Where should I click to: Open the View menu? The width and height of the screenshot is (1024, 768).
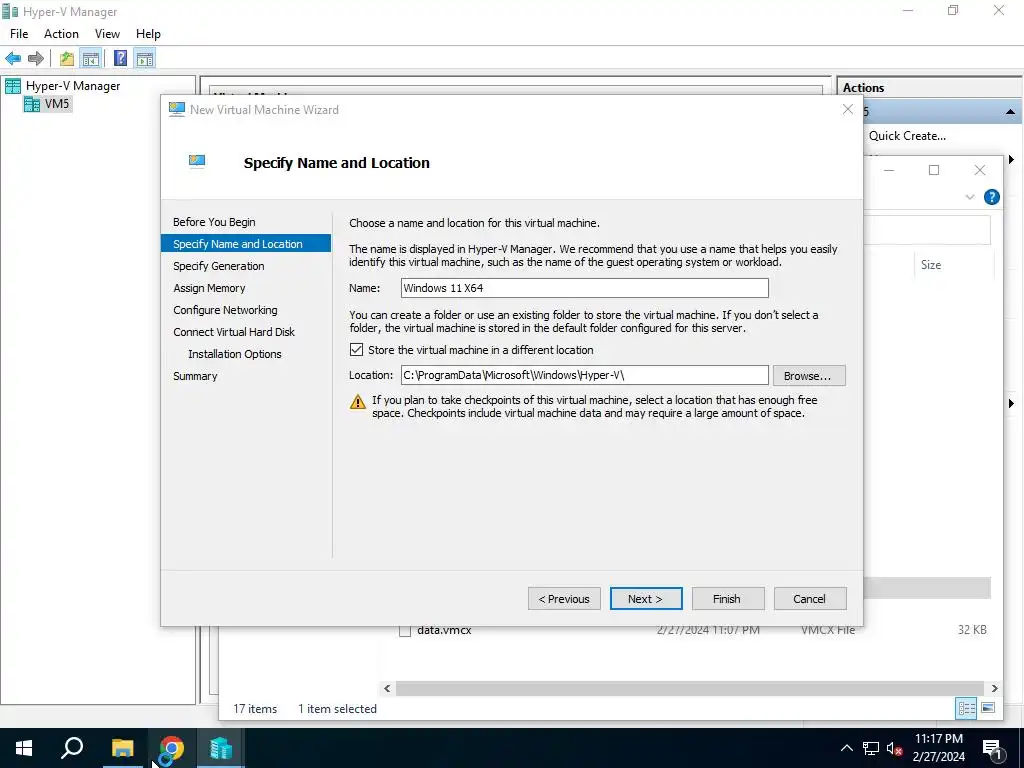click(107, 34)
